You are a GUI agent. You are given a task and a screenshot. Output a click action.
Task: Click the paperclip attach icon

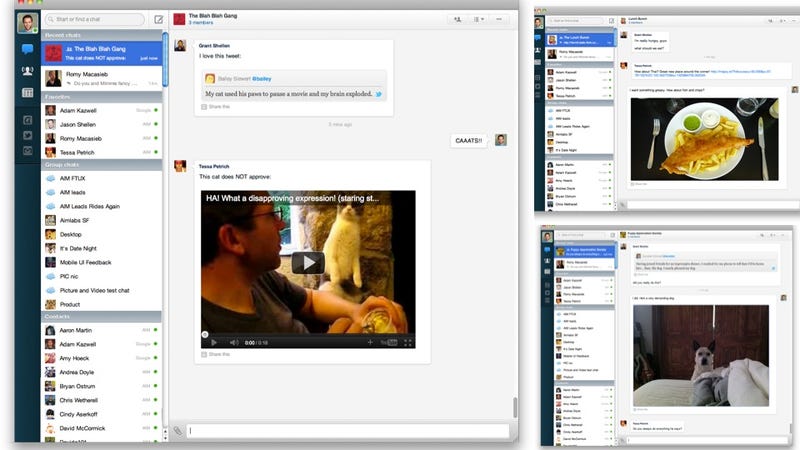coord(177,431)
